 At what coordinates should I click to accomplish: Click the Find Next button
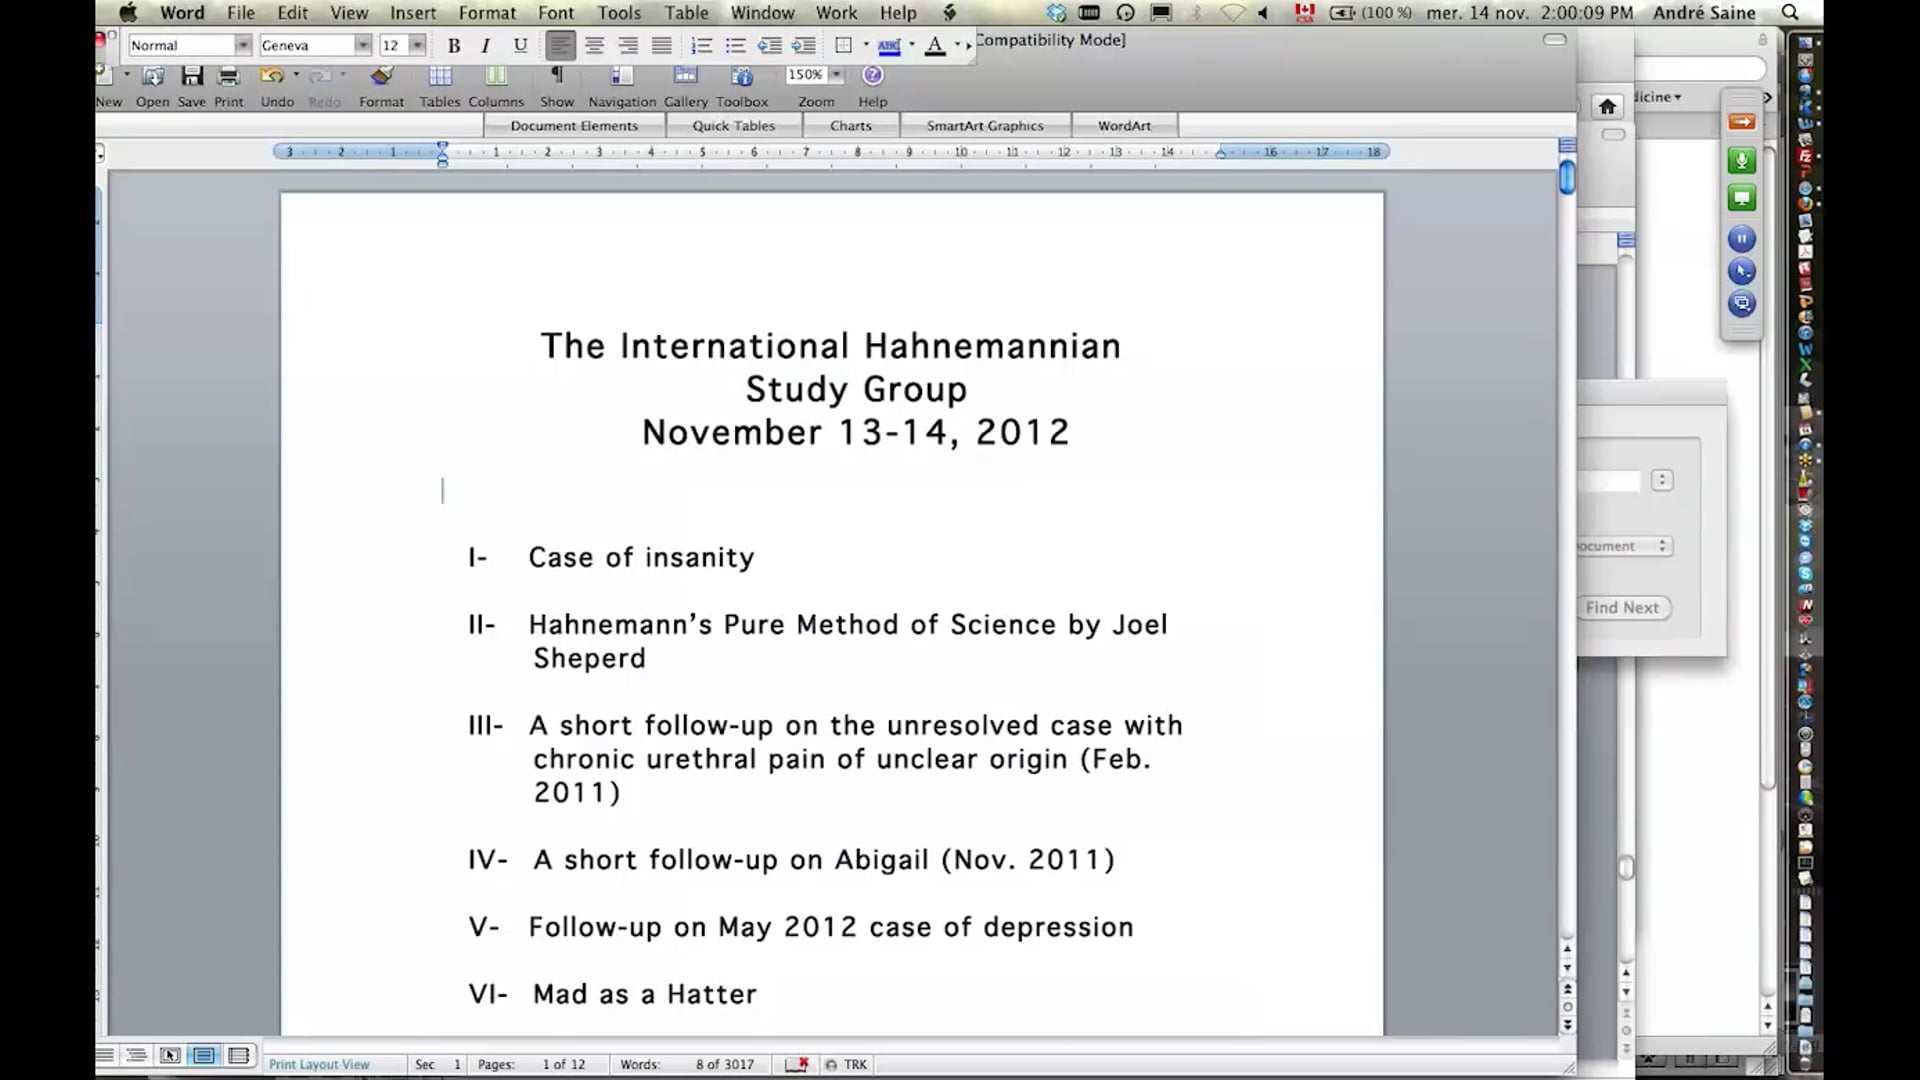1622,607
